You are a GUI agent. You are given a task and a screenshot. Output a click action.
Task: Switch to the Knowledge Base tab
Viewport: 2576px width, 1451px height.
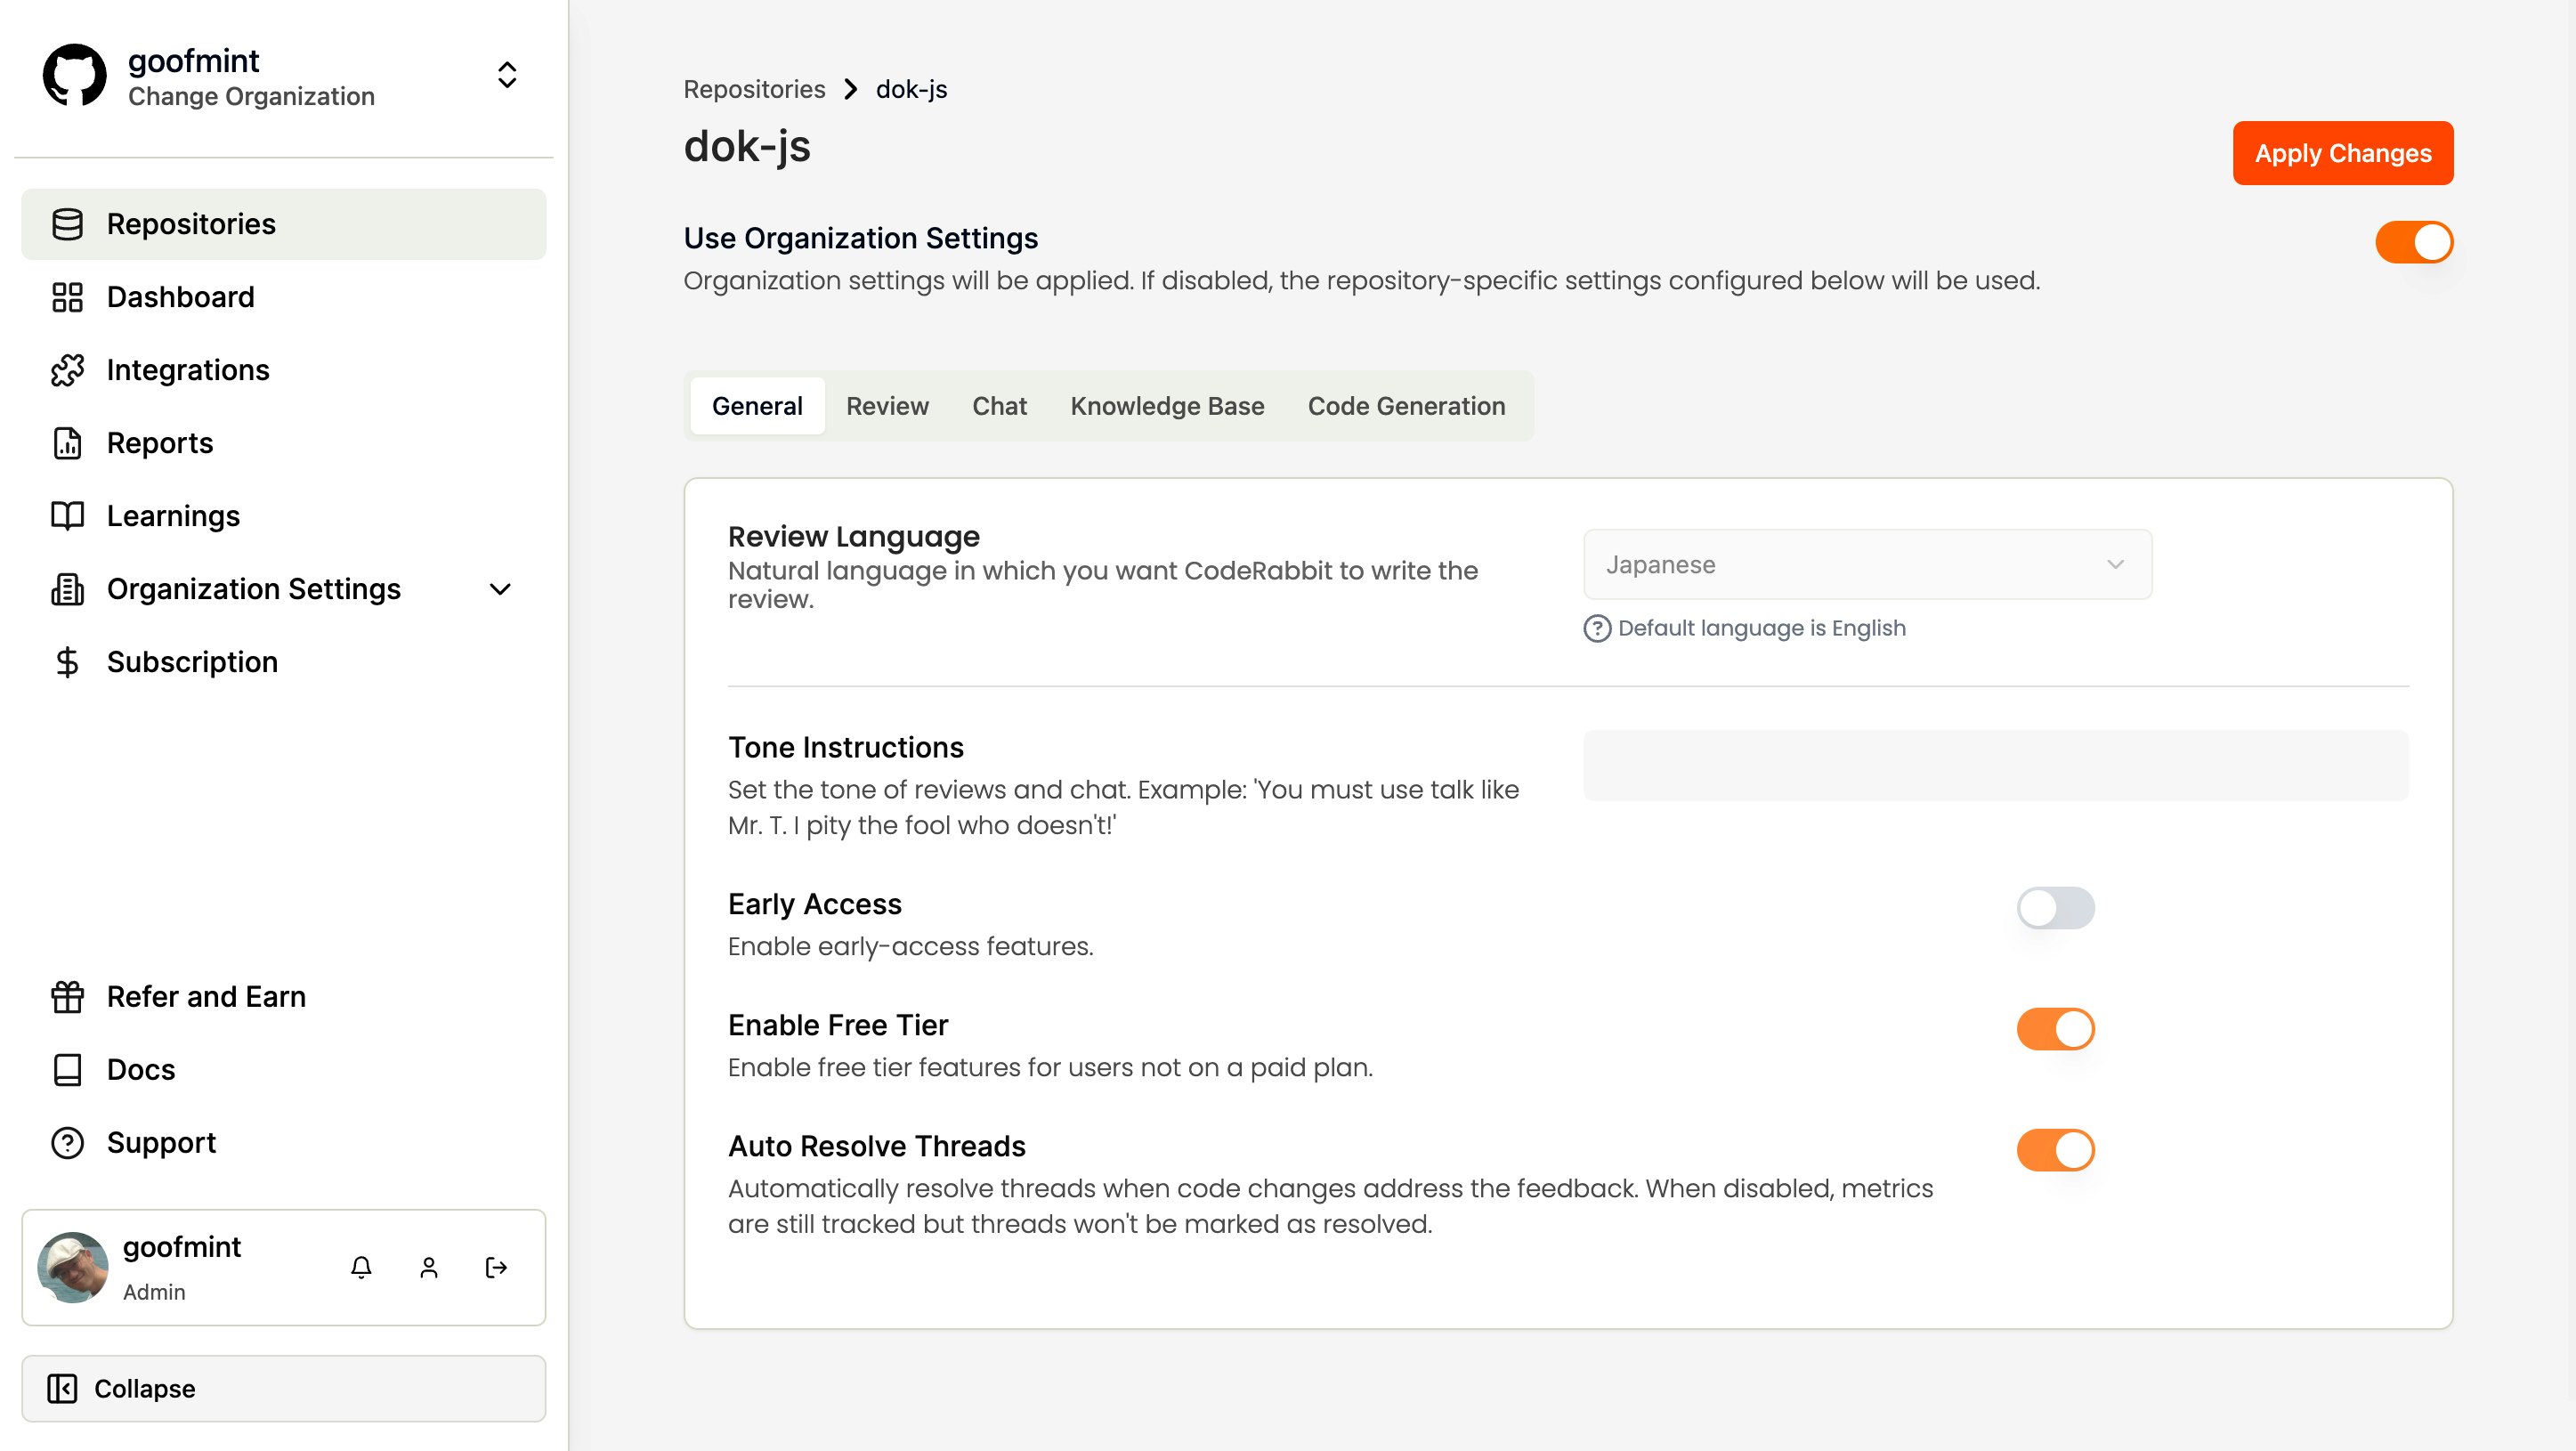1166,406
